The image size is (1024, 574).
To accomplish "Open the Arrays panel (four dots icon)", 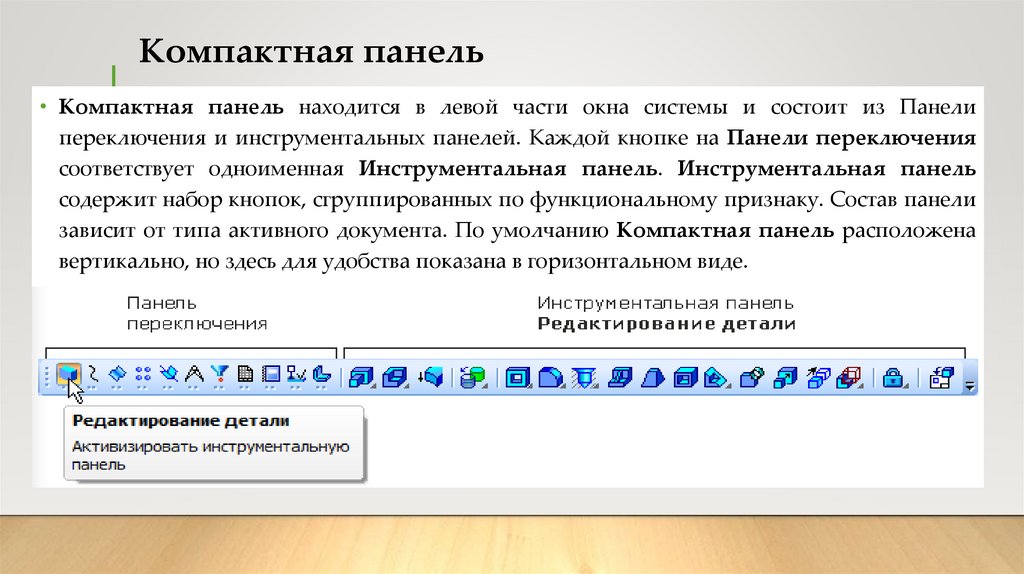I will click(143, 374).
